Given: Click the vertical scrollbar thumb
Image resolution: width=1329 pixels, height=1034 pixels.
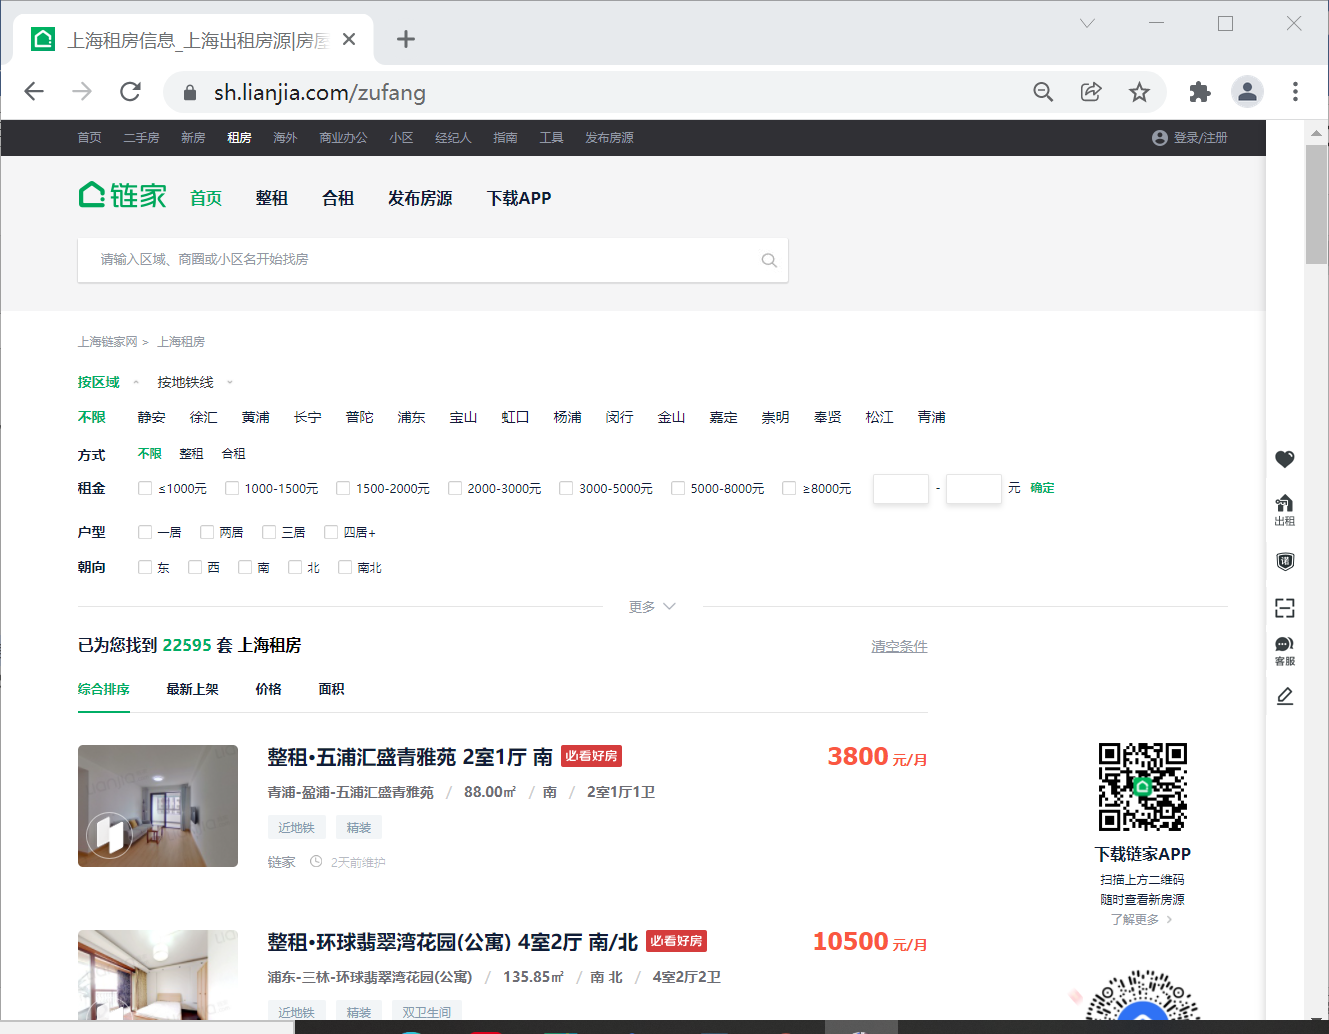Looking at the screenshot, I should [x=1316, y=204].
